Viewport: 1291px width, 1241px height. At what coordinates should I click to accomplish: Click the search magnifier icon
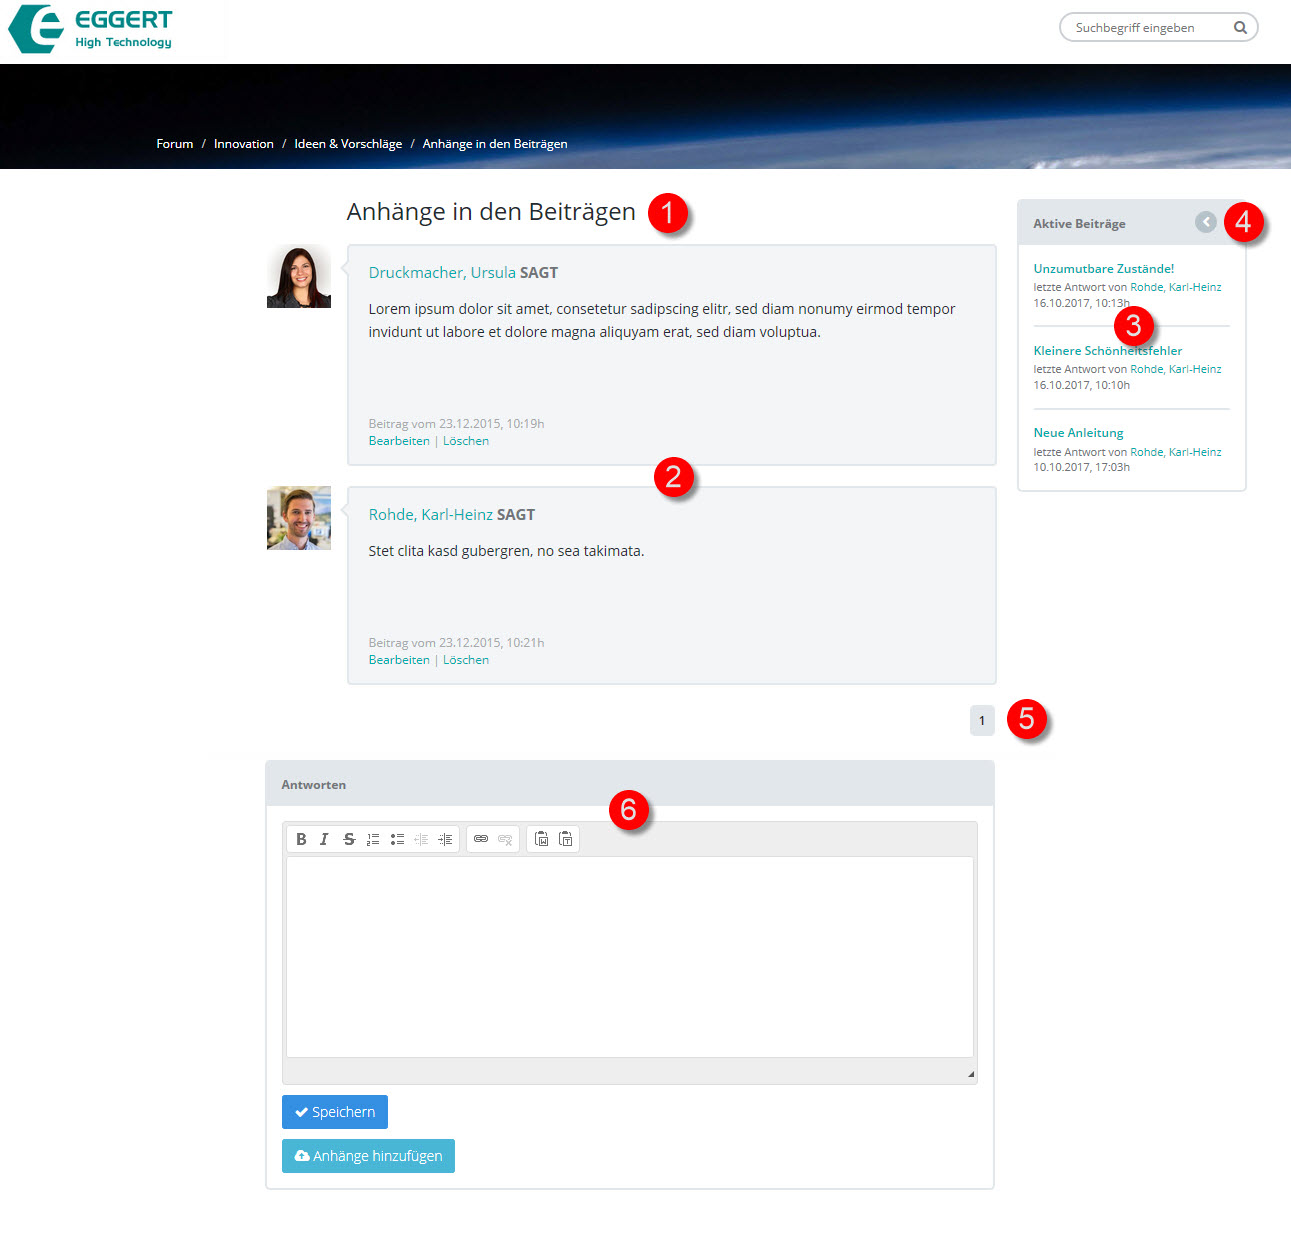tap(1240, 28)
